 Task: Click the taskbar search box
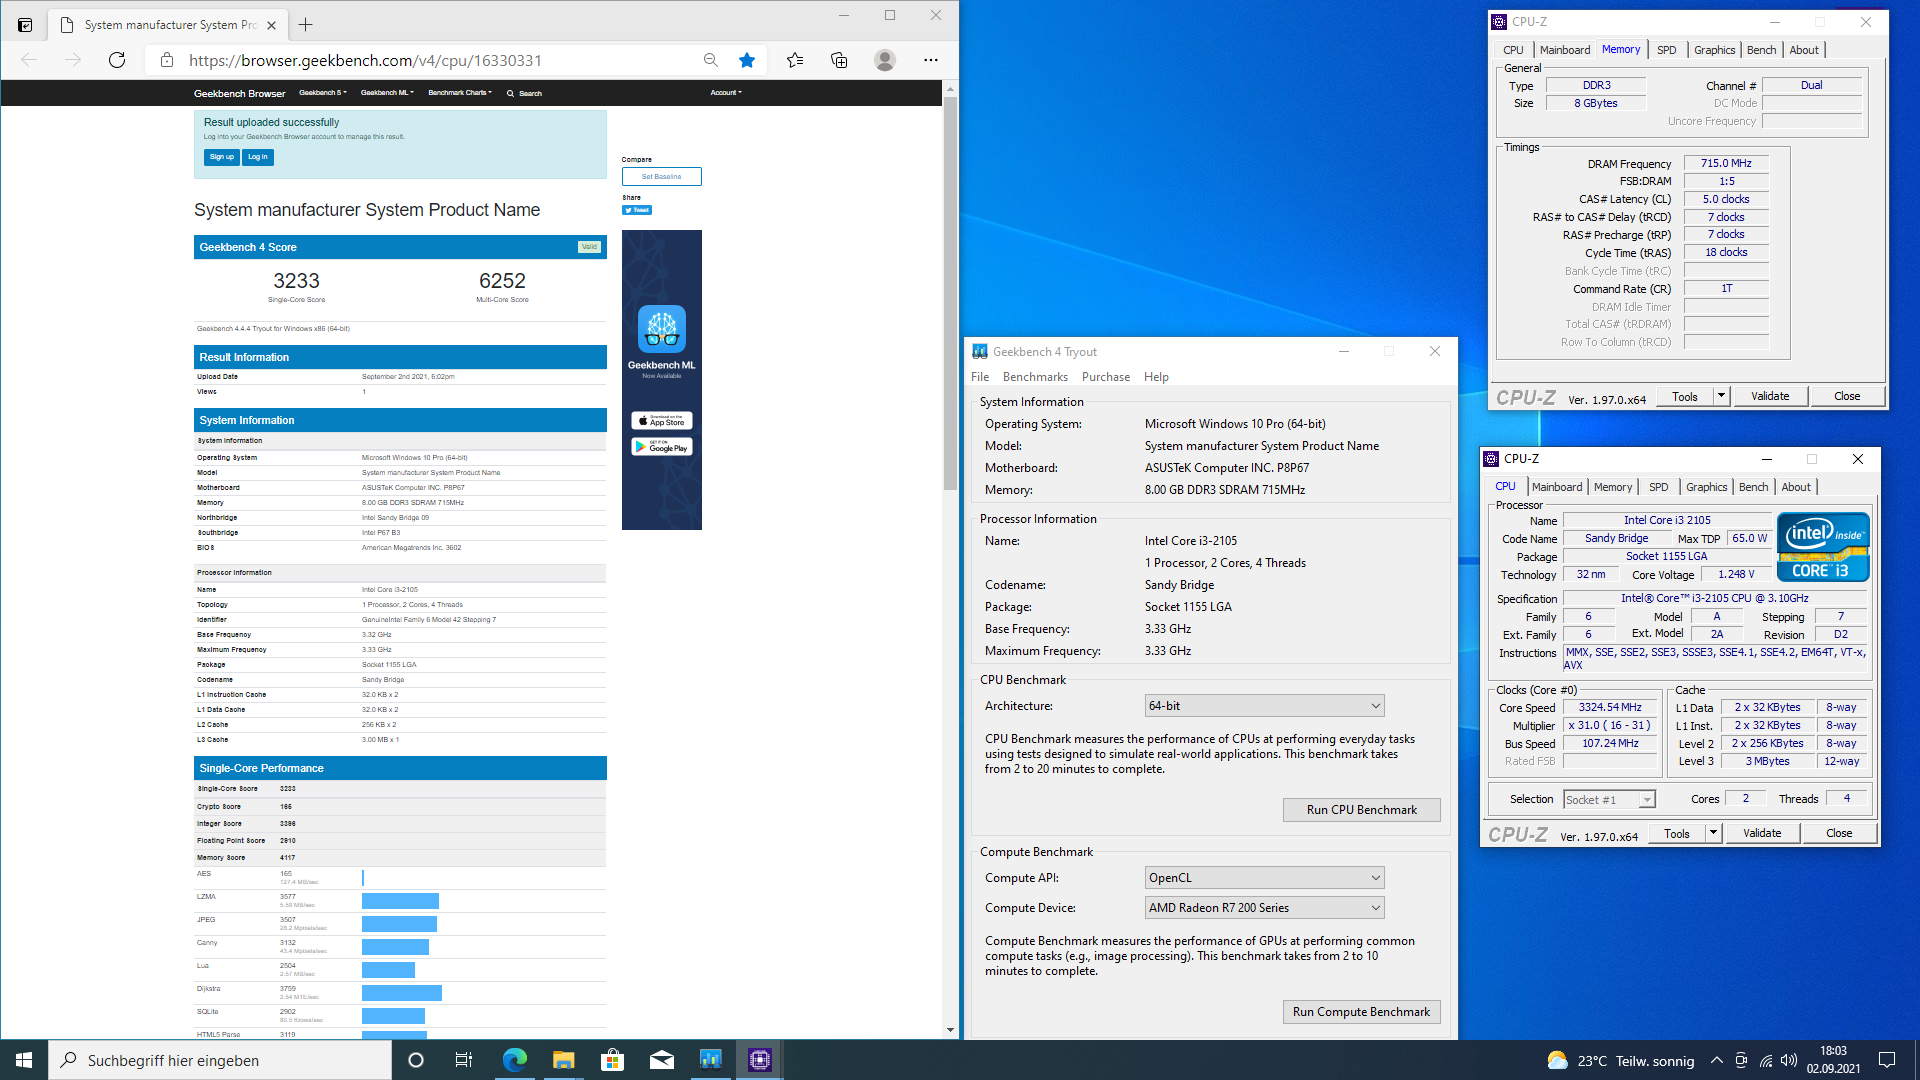click(220, 1060)
